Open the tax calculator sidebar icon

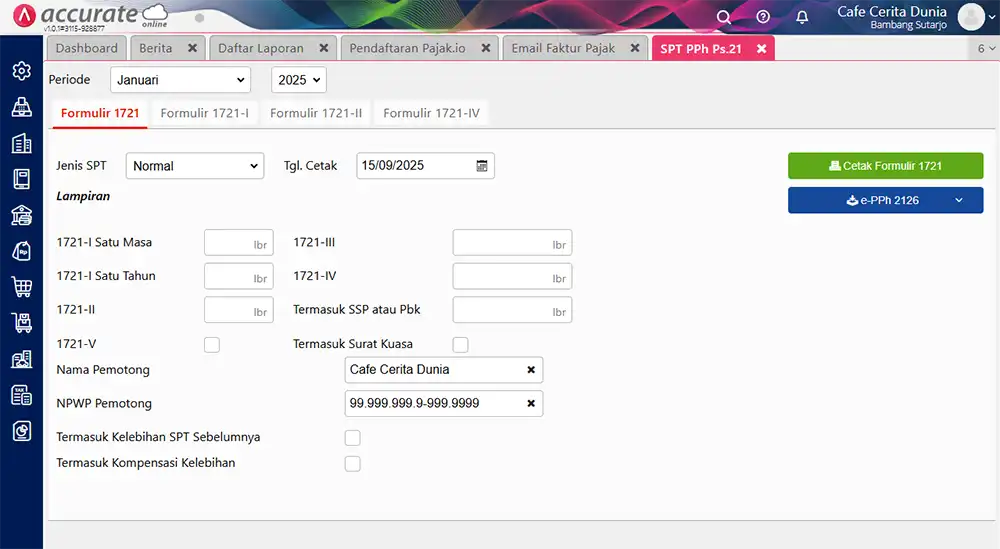(22, 395)
